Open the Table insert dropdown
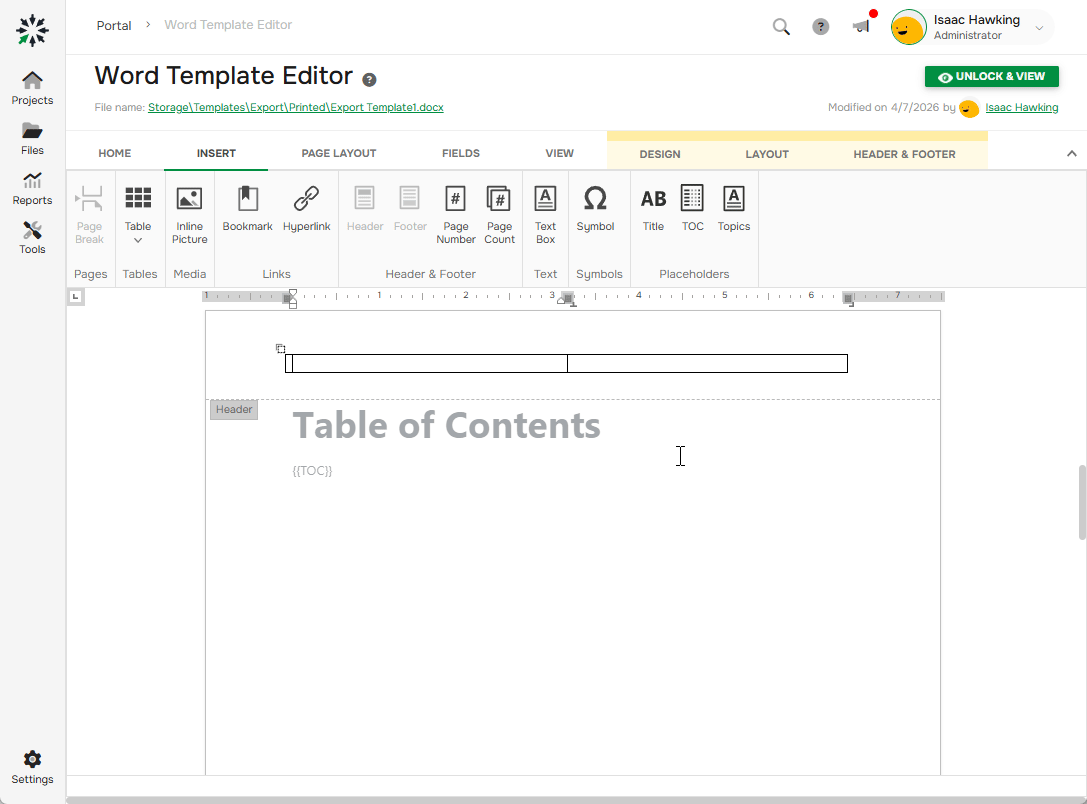Image resolution: width=1087 pixels, height=804 pixels. pos(138,215)
